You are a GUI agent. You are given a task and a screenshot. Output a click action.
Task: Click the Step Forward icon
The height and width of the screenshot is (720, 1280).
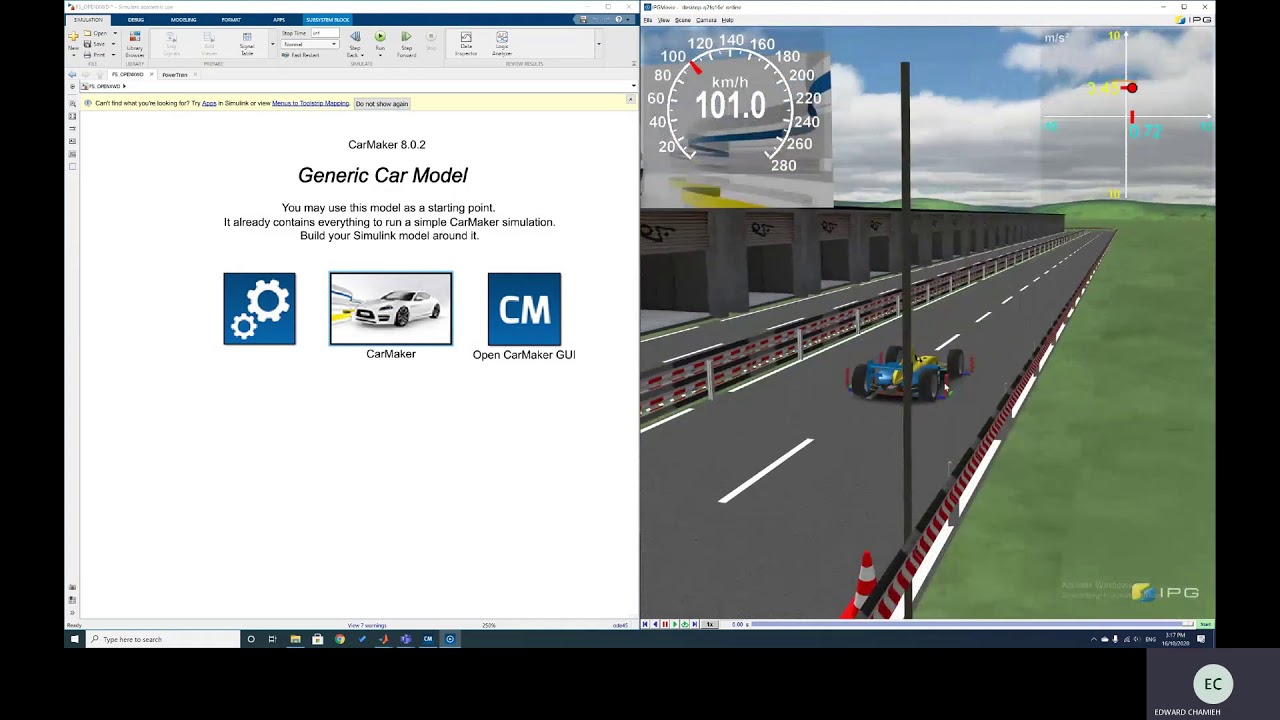406,36
